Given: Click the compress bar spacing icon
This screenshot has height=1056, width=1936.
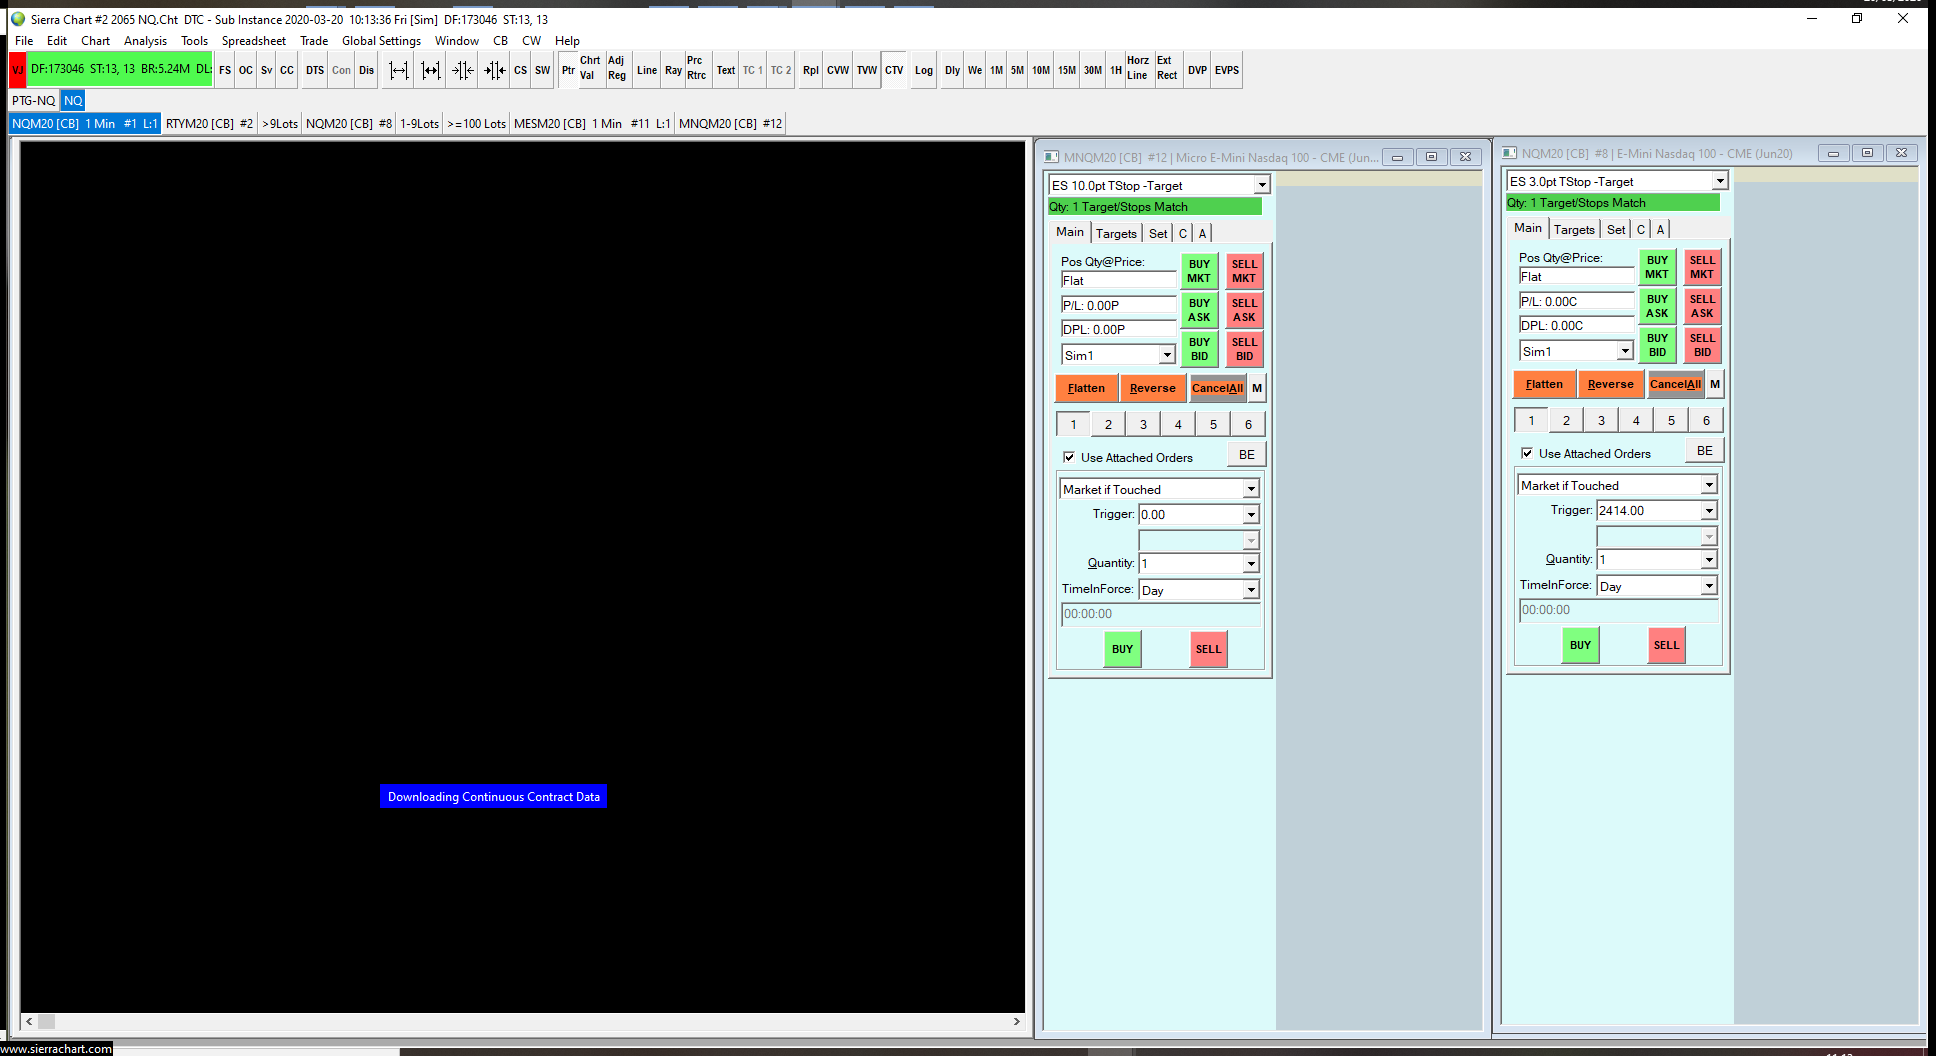Looking at the screenshot, I should click(463, 70).
